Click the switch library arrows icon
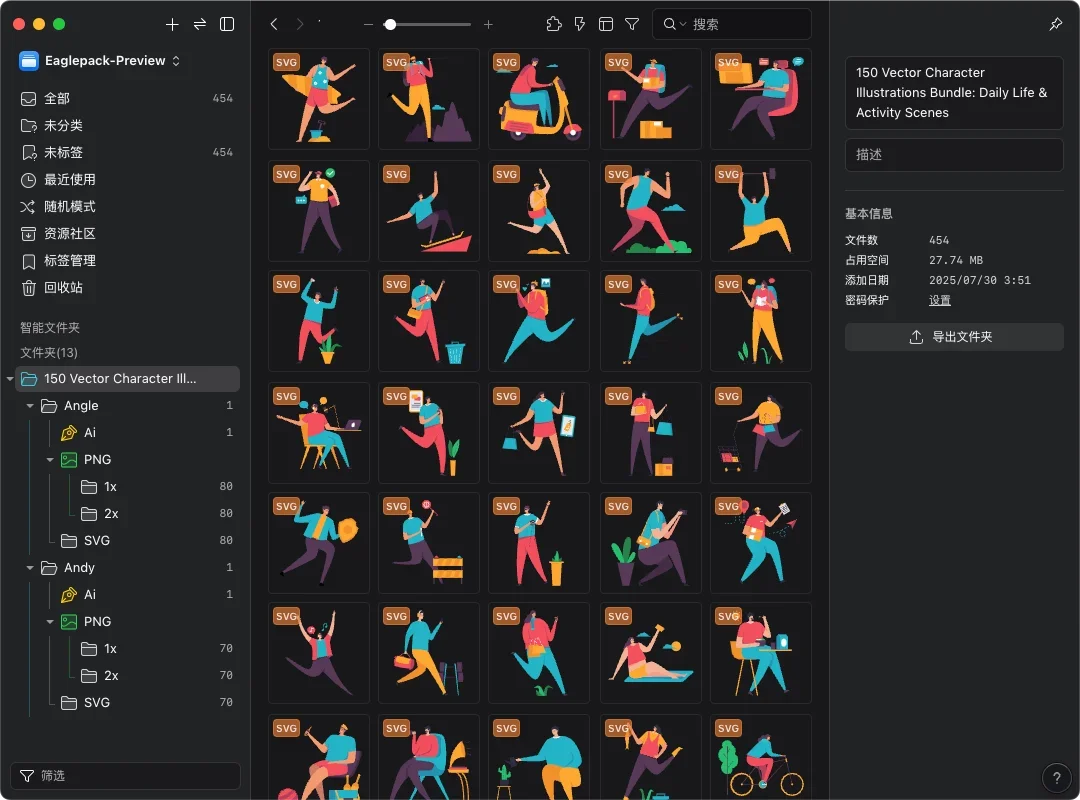Screen dimensions: 1080x800 coord(200,24)
